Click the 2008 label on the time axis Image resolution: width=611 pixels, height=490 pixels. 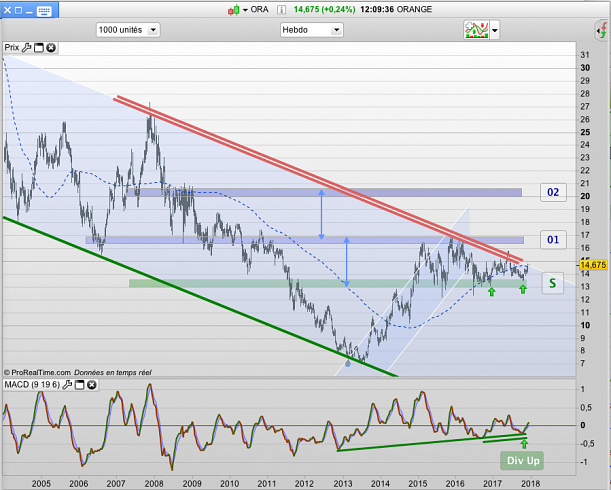154,484
